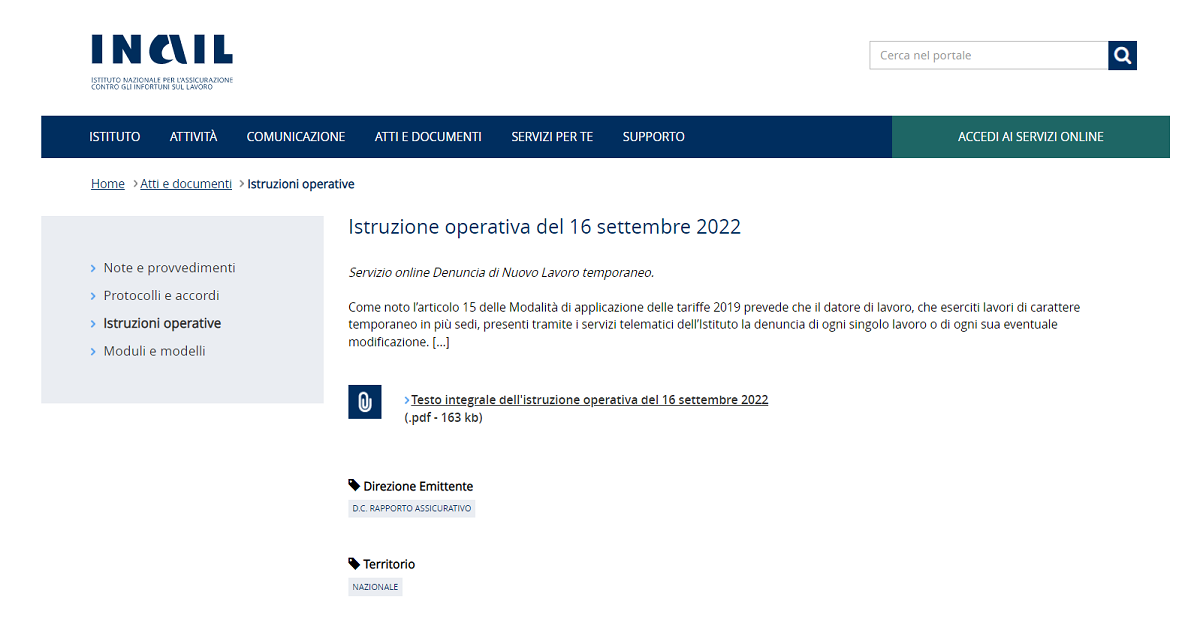Click the 'Direzione Emittente' heading
1200x634 pixels.
[418, 486]
